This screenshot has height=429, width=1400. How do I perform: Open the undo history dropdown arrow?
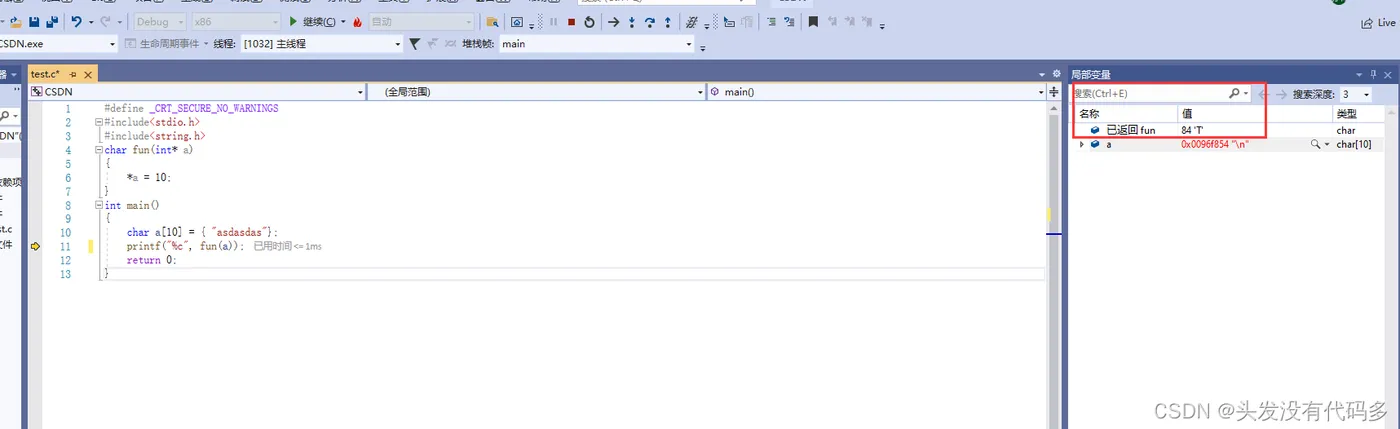click(x=90, y=21)
